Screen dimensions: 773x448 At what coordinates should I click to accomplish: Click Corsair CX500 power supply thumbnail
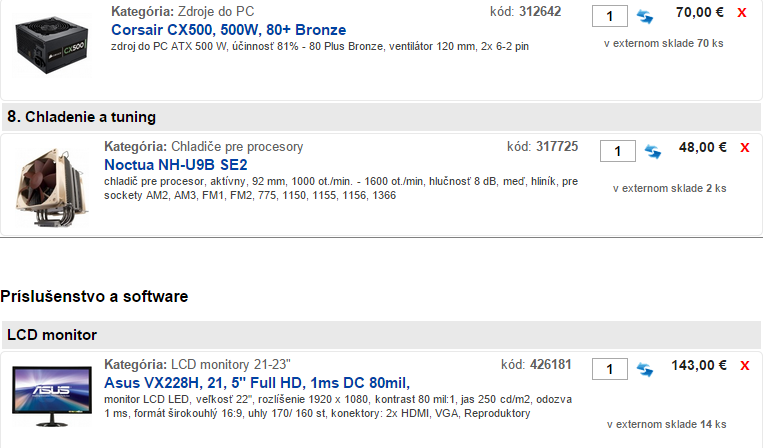pos(51,46)
